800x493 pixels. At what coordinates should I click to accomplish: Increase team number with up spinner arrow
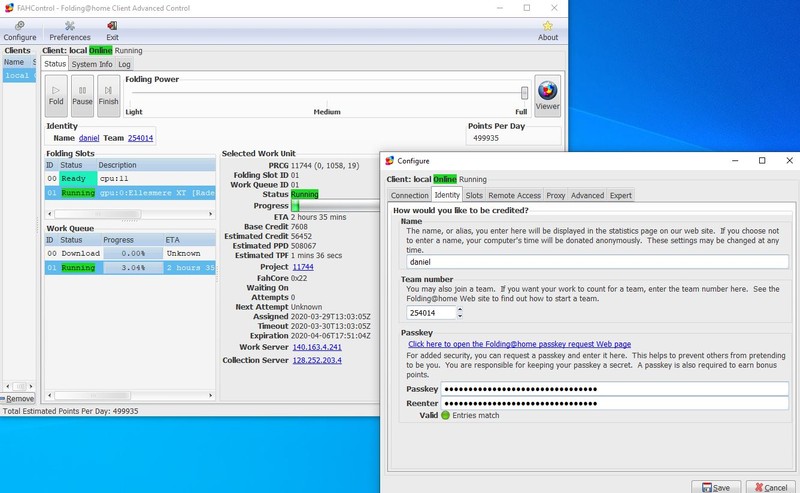pyautogui.click(x=460, y=309)
